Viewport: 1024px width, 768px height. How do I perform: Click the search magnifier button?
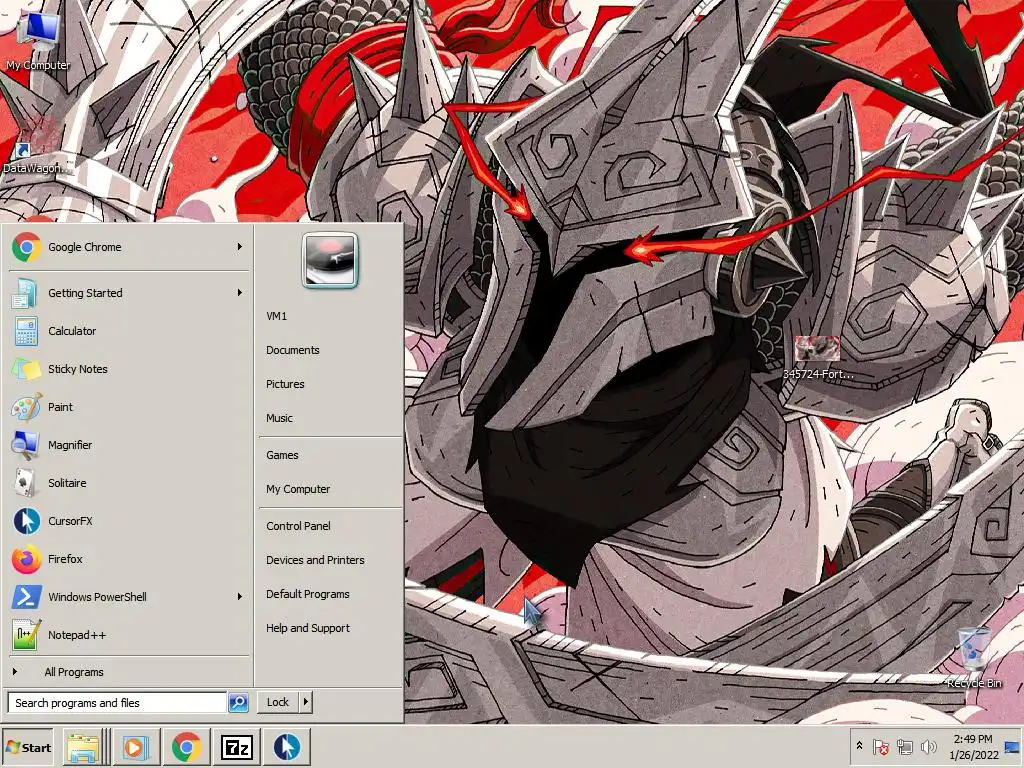(x=238, y=703)
